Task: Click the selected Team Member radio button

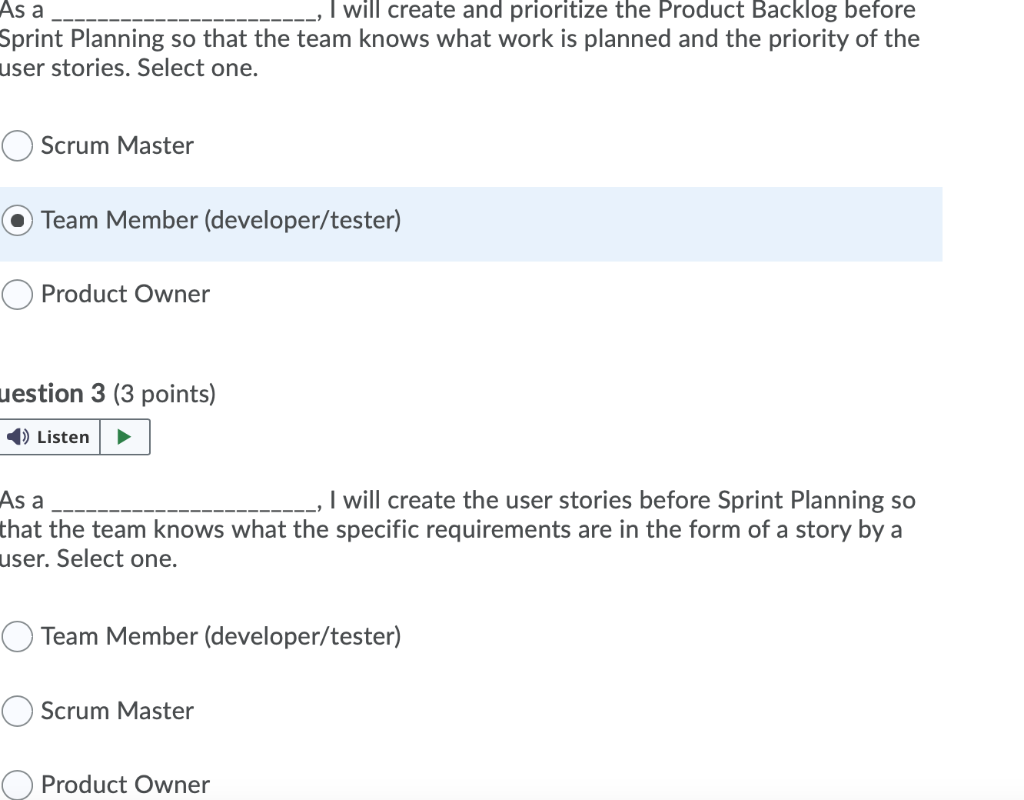Action: pyautogui.click(x=16, y=221)
